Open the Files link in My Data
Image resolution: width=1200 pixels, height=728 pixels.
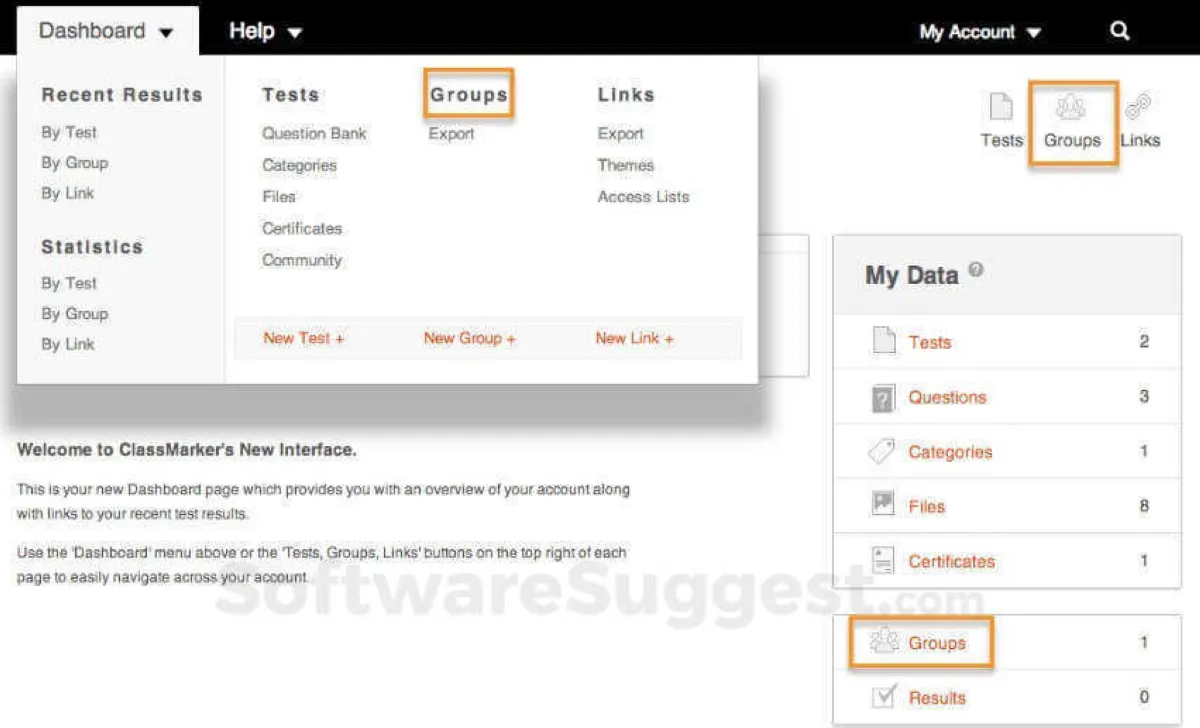click(x=926, y=506)
